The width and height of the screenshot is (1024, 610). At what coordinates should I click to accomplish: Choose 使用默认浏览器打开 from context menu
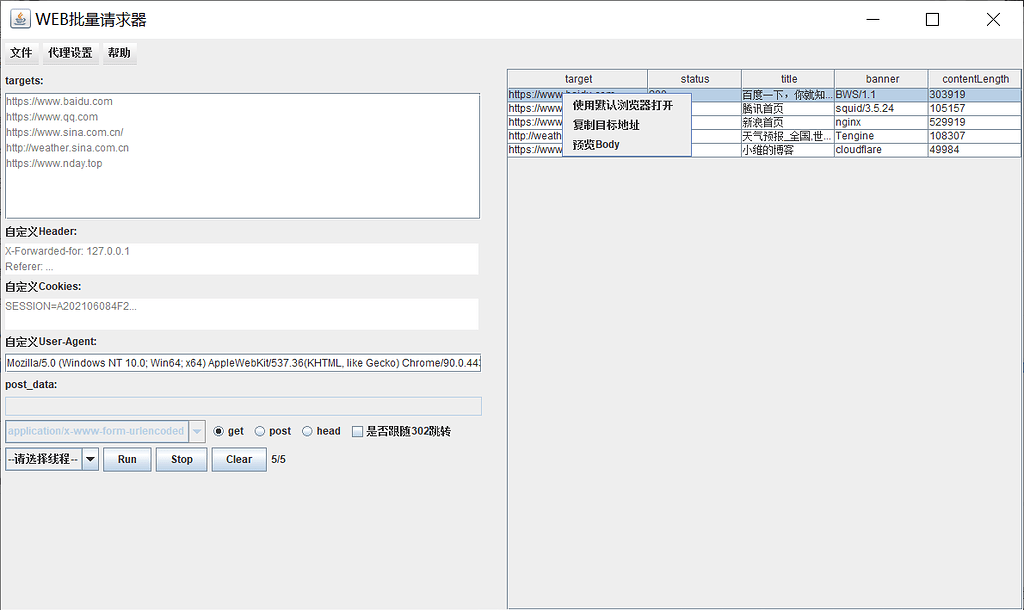coord(622,105)
